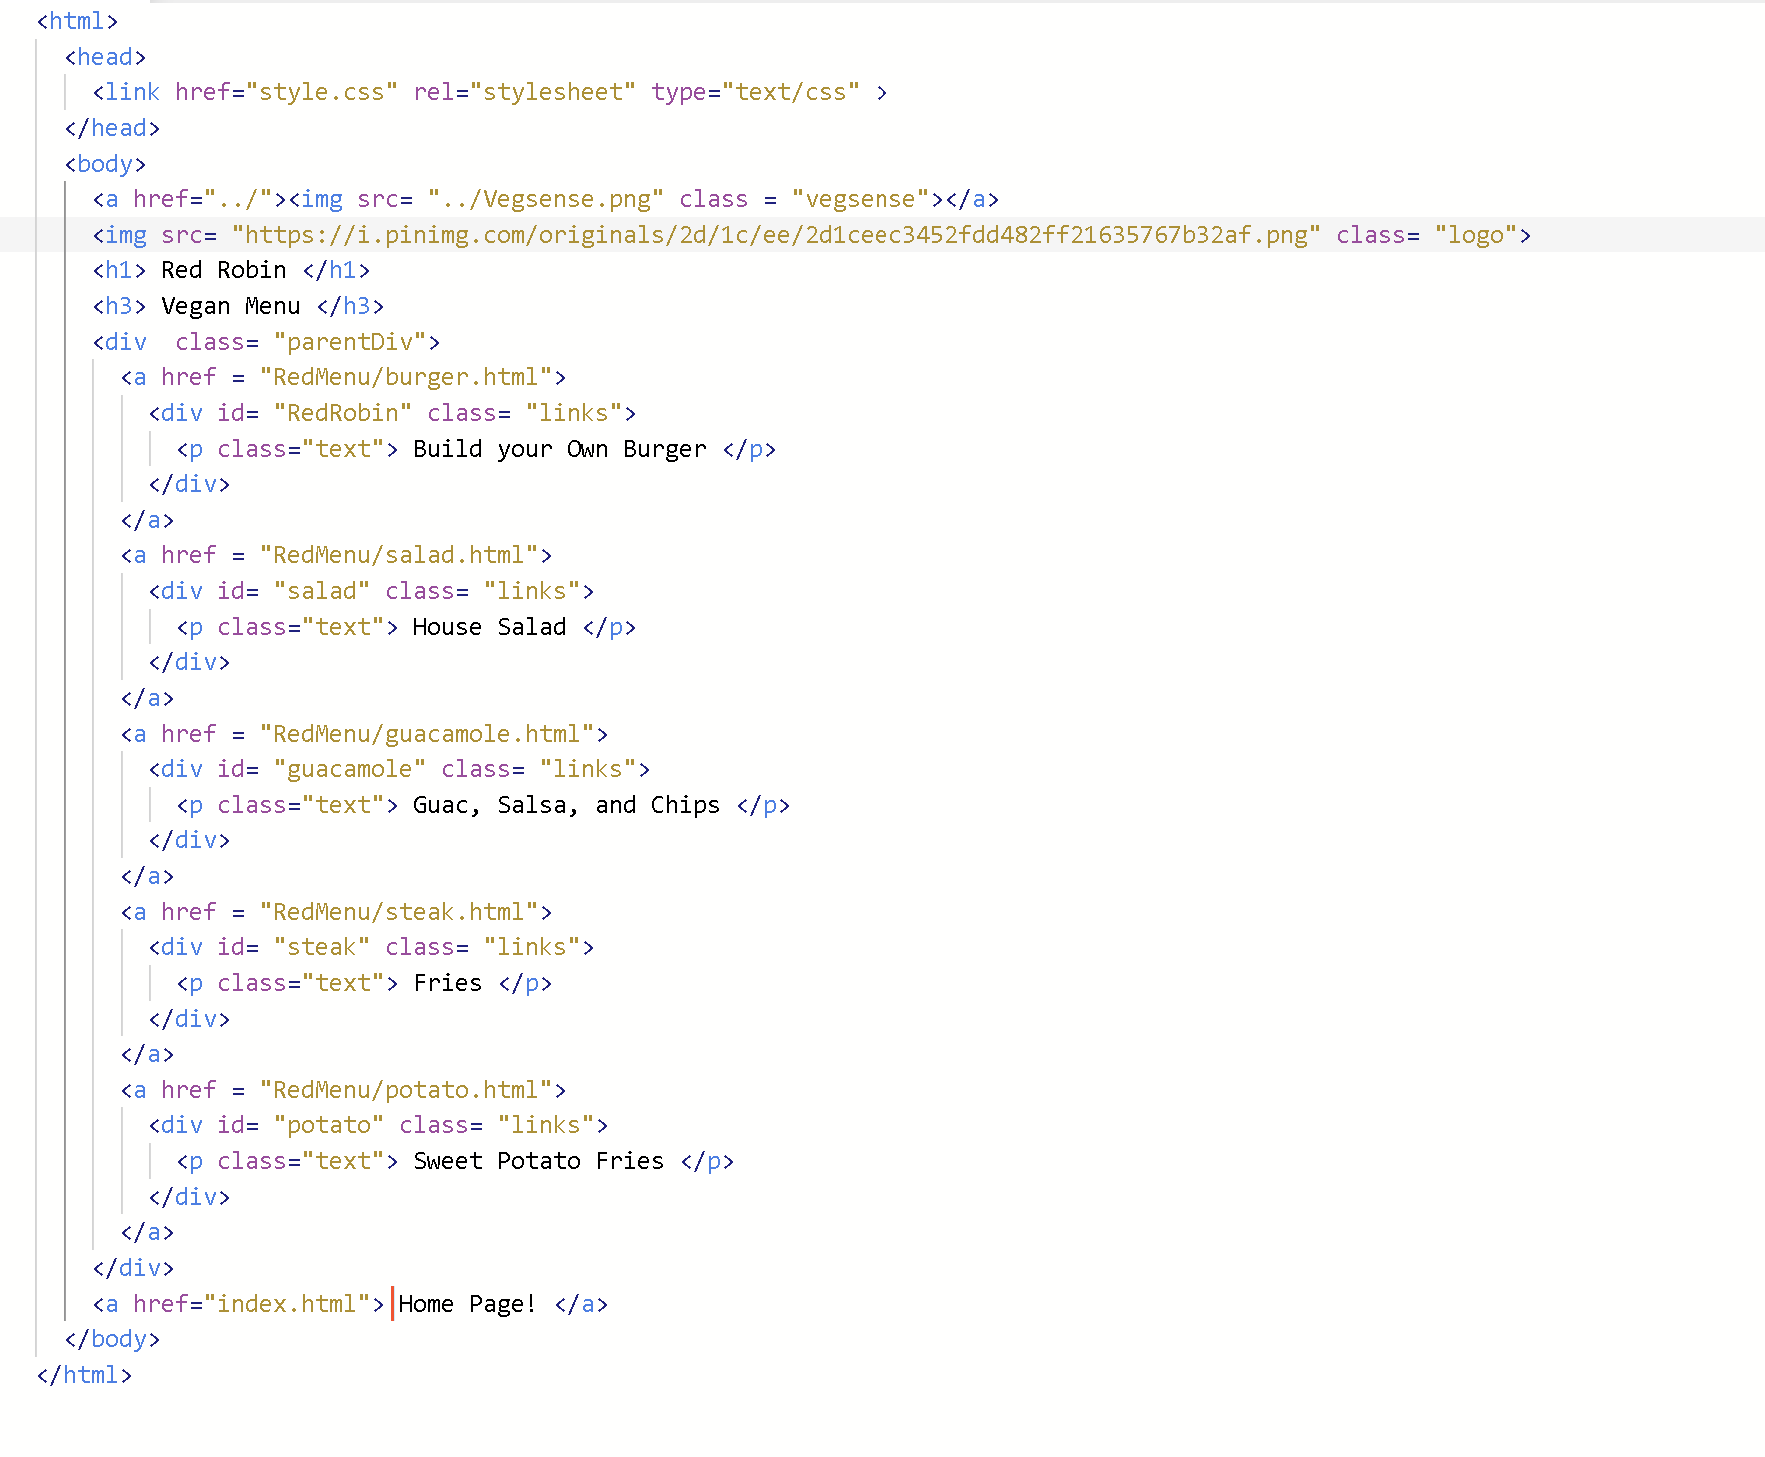This screenshot has height=1457, width=1765.
Task: Click the type="text/css" attribute
Action: tap(755, 92)
